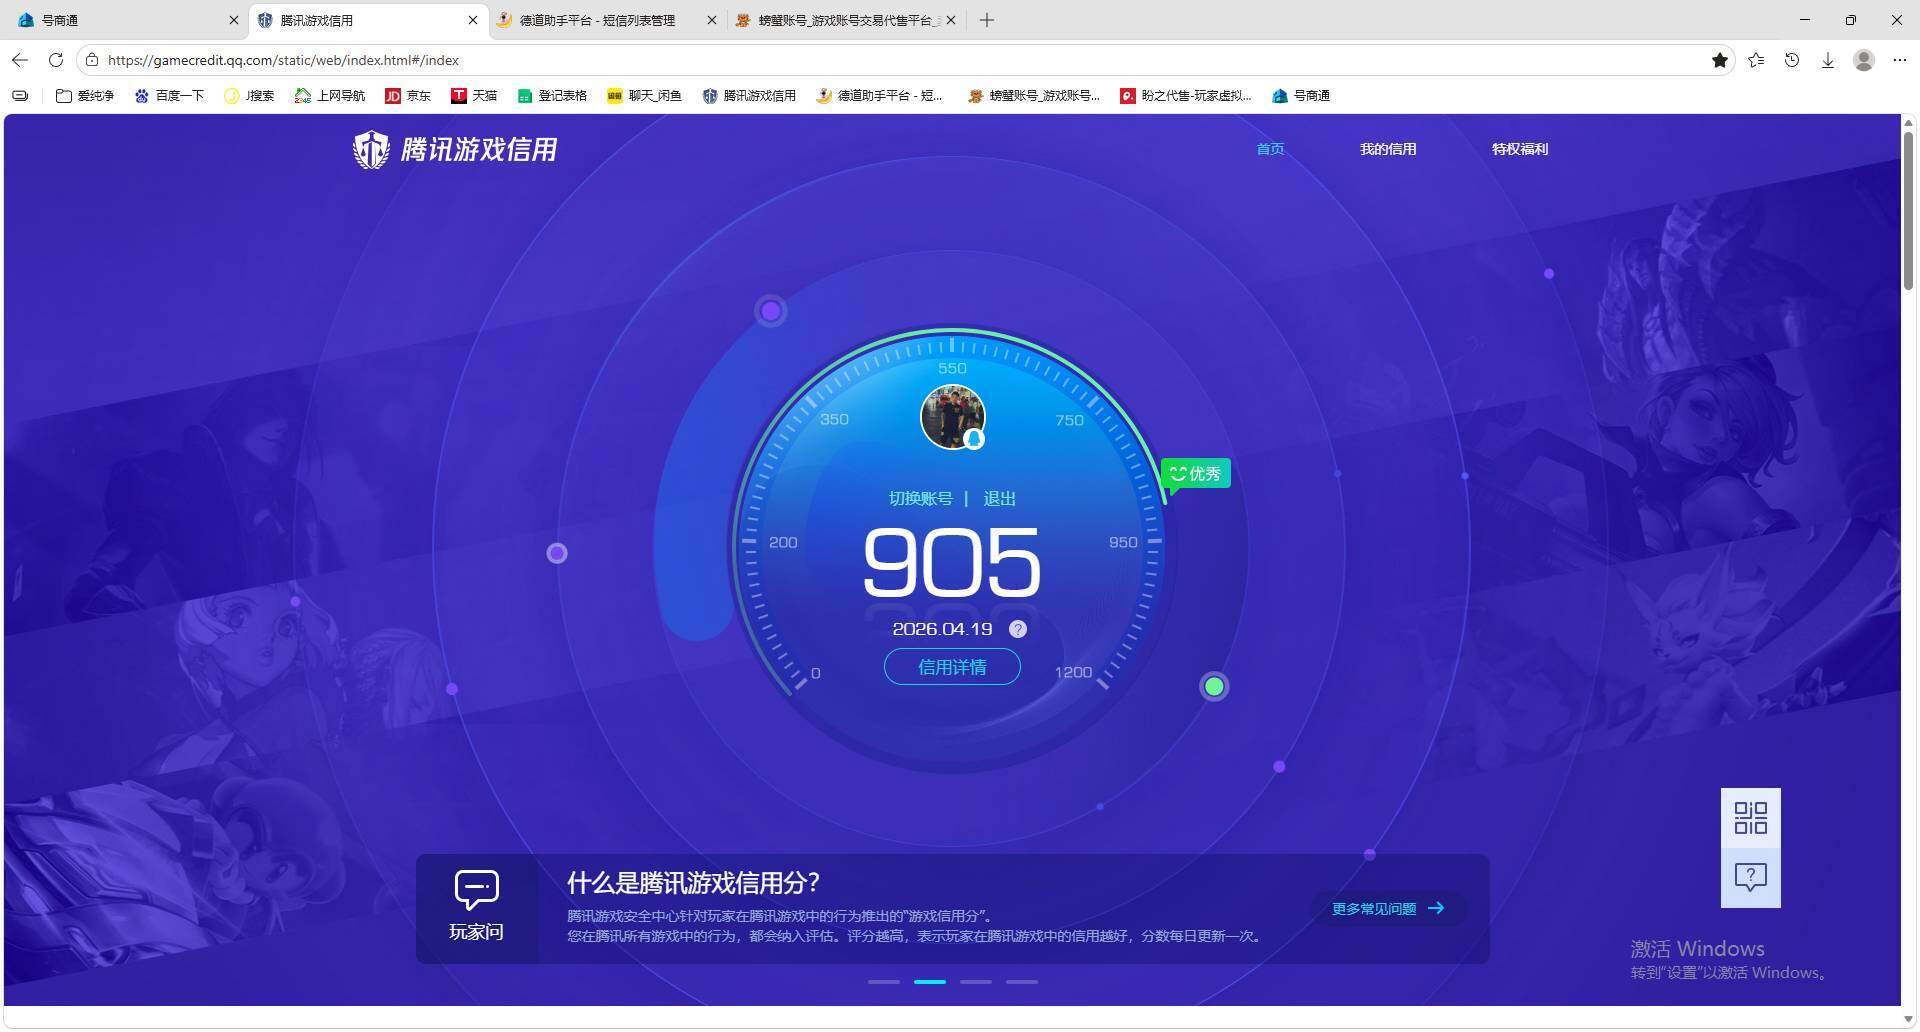
Task: Enable reading mode via the leftmost toolbar icon
Action: (x=20, y=95)
